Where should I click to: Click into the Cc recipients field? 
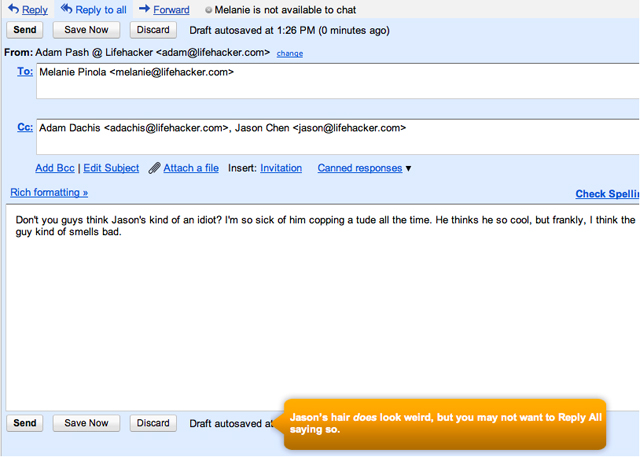click(336, 140)
